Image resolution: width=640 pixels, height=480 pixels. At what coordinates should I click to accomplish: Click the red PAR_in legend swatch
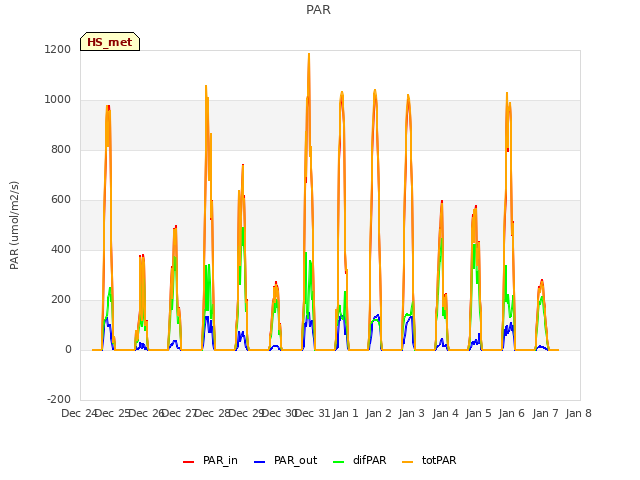pyautogui.click(x=188, y=462)
